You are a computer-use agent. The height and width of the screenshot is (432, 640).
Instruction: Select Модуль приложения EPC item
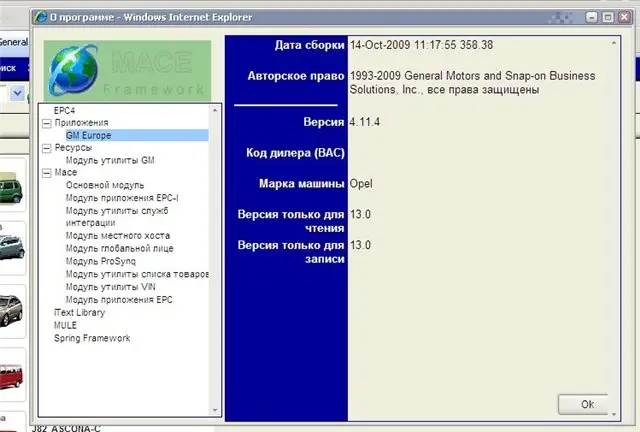[119, 300]
